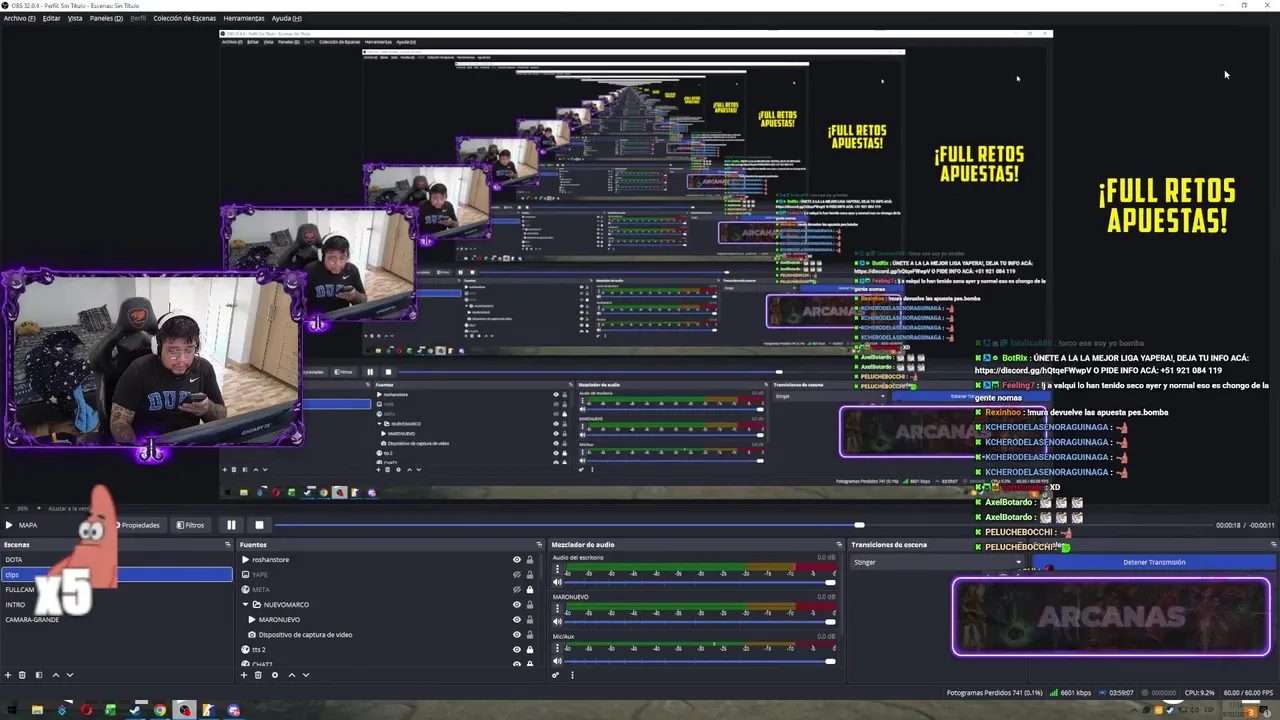Viewport: 1280px width, 720px height.
Task: Move scene up with arrow icon
Action: coord(55,675)
